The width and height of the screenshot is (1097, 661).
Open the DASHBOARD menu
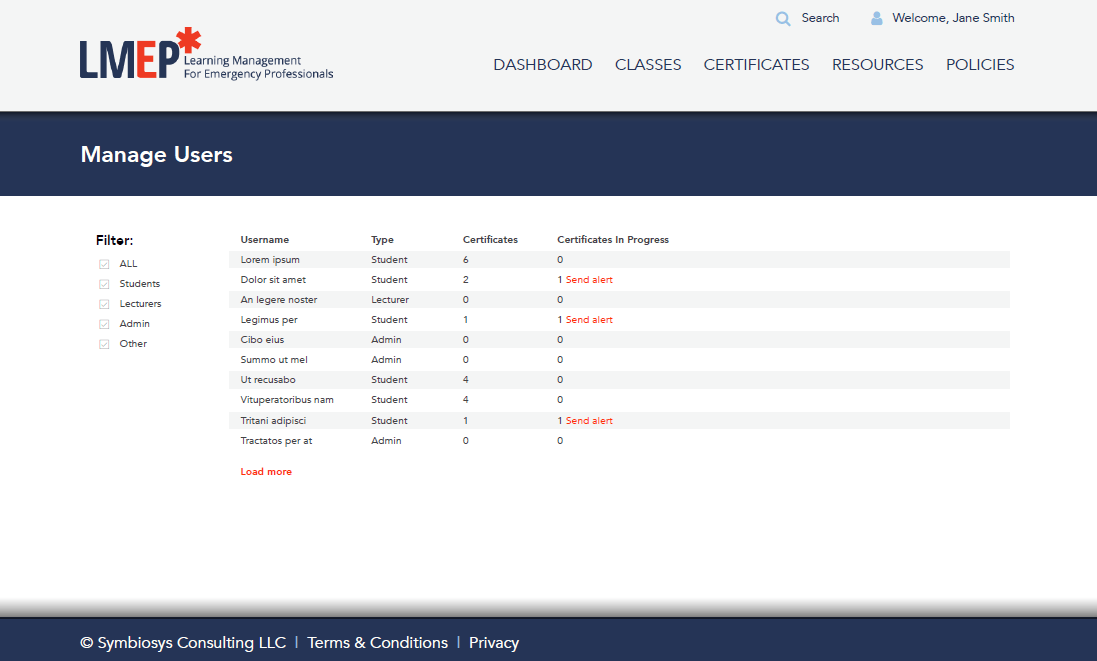pos(543,65)
